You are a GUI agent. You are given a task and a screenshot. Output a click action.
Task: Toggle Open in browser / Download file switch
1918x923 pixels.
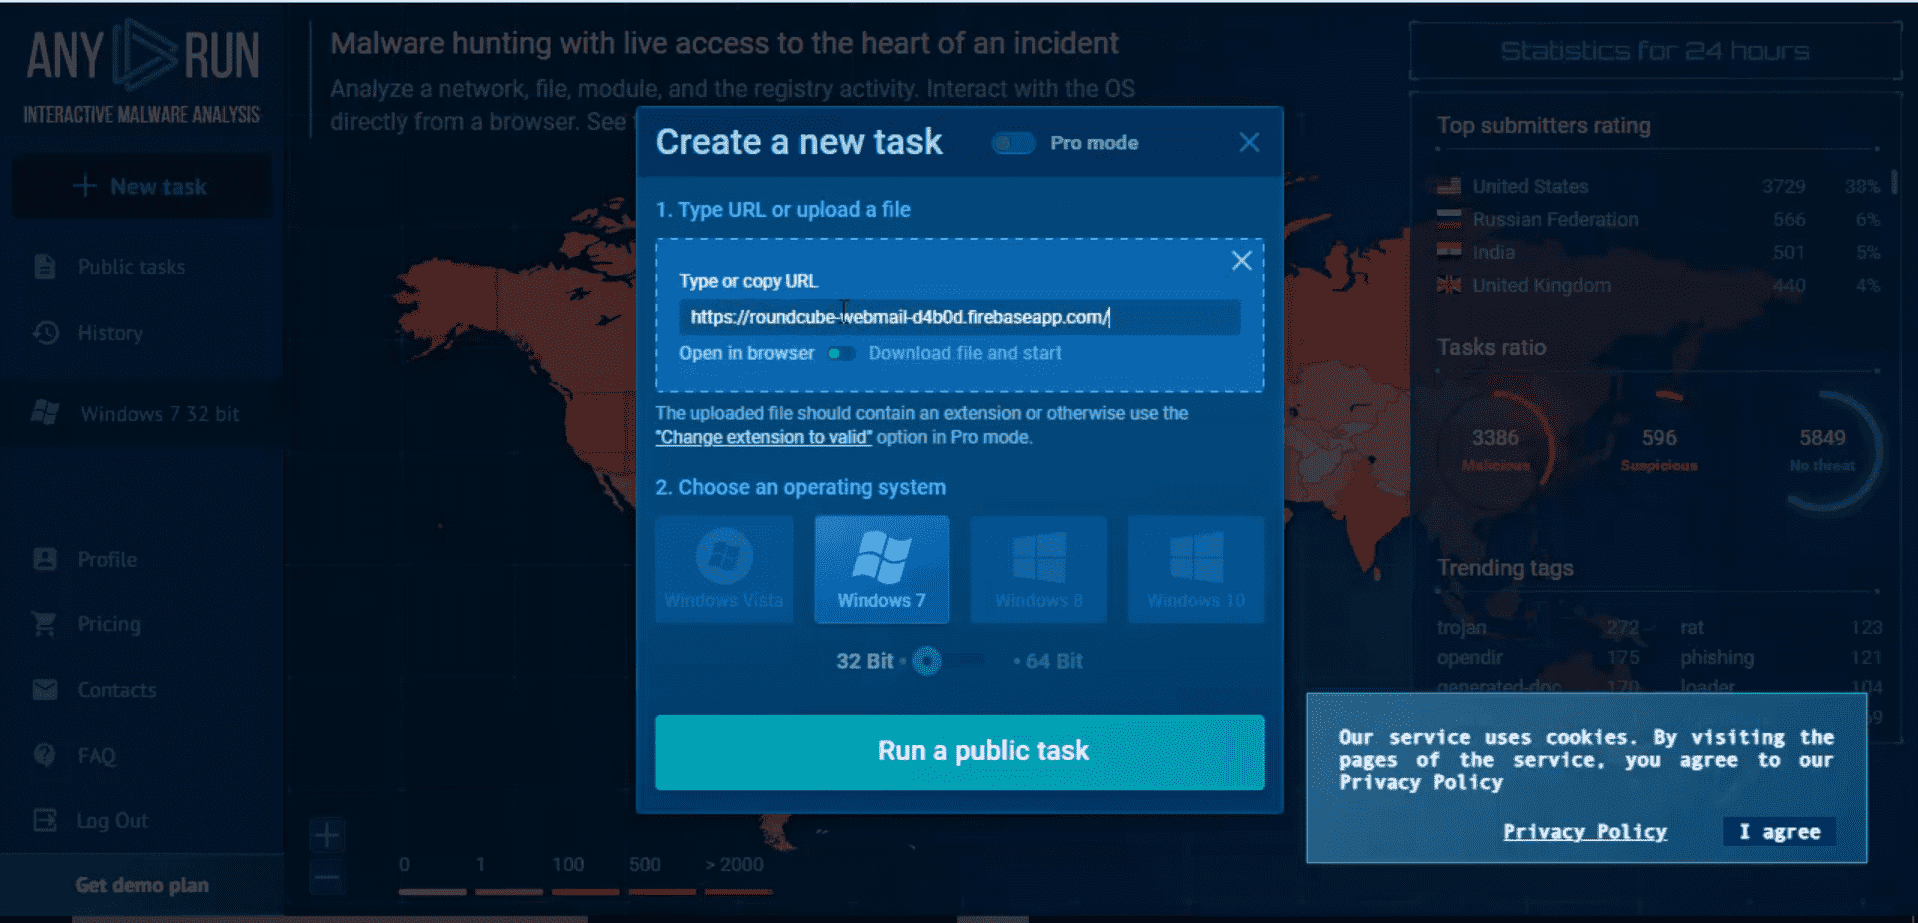[x=841, y=353]
